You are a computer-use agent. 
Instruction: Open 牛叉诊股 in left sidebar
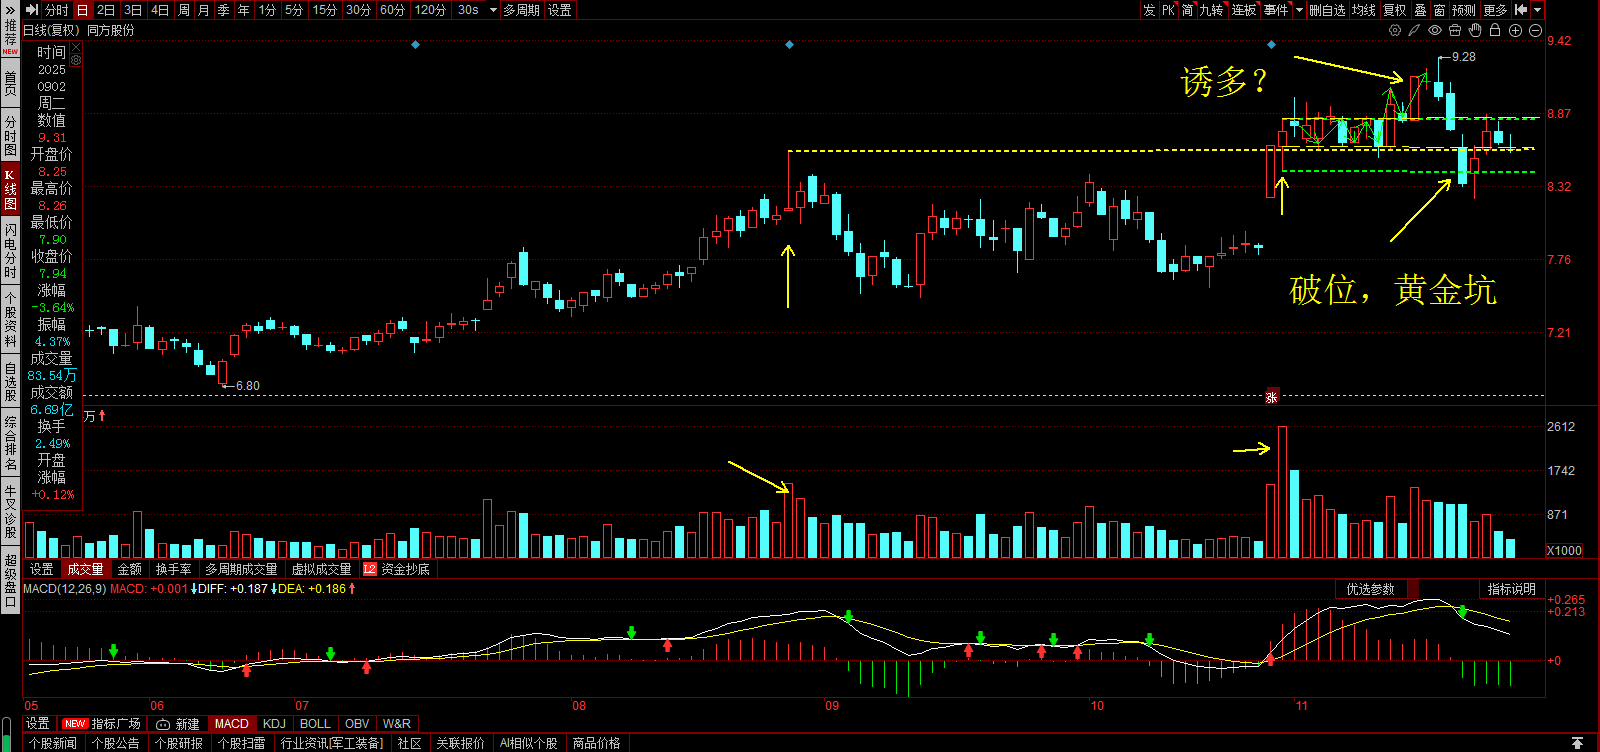tap(10, 511)
